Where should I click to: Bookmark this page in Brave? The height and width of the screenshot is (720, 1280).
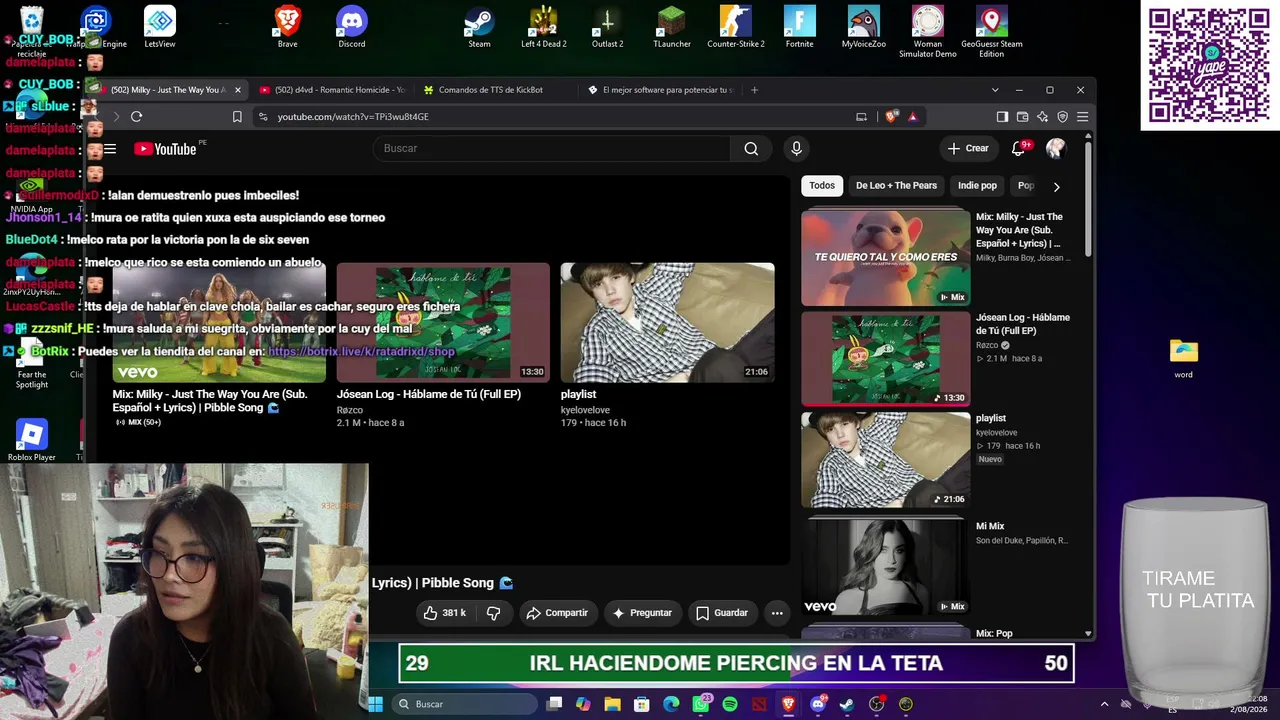point(237,117)
